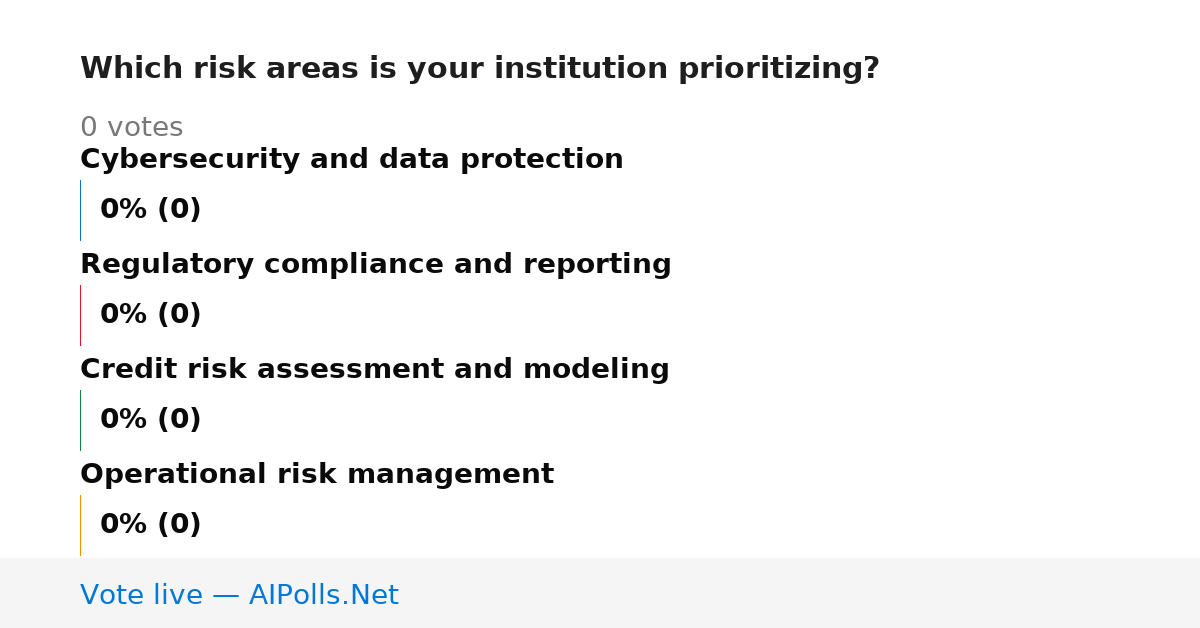Click 0% (0) under Regulatory compliance

tap(150, 315)
